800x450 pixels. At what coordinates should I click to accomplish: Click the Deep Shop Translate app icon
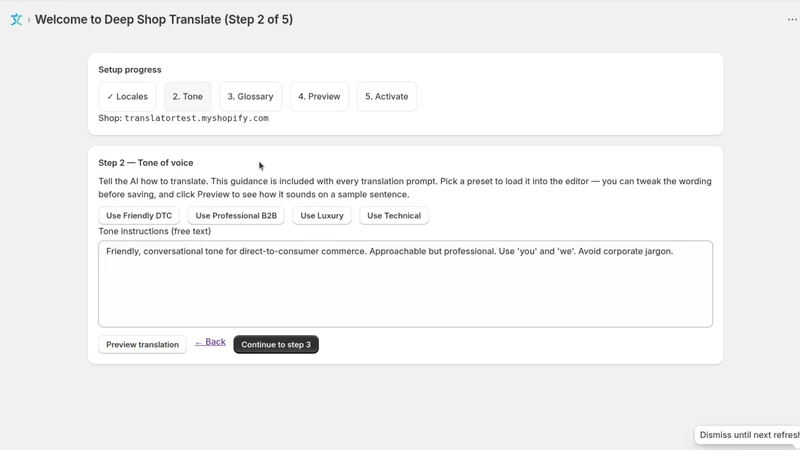coord(16,19)
